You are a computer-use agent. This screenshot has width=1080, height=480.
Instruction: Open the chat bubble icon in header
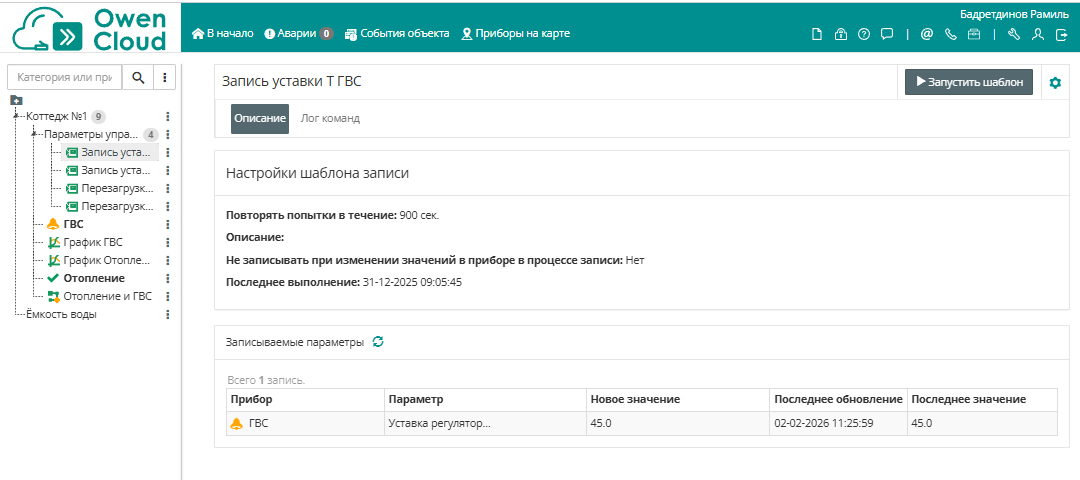click(887, 34)
